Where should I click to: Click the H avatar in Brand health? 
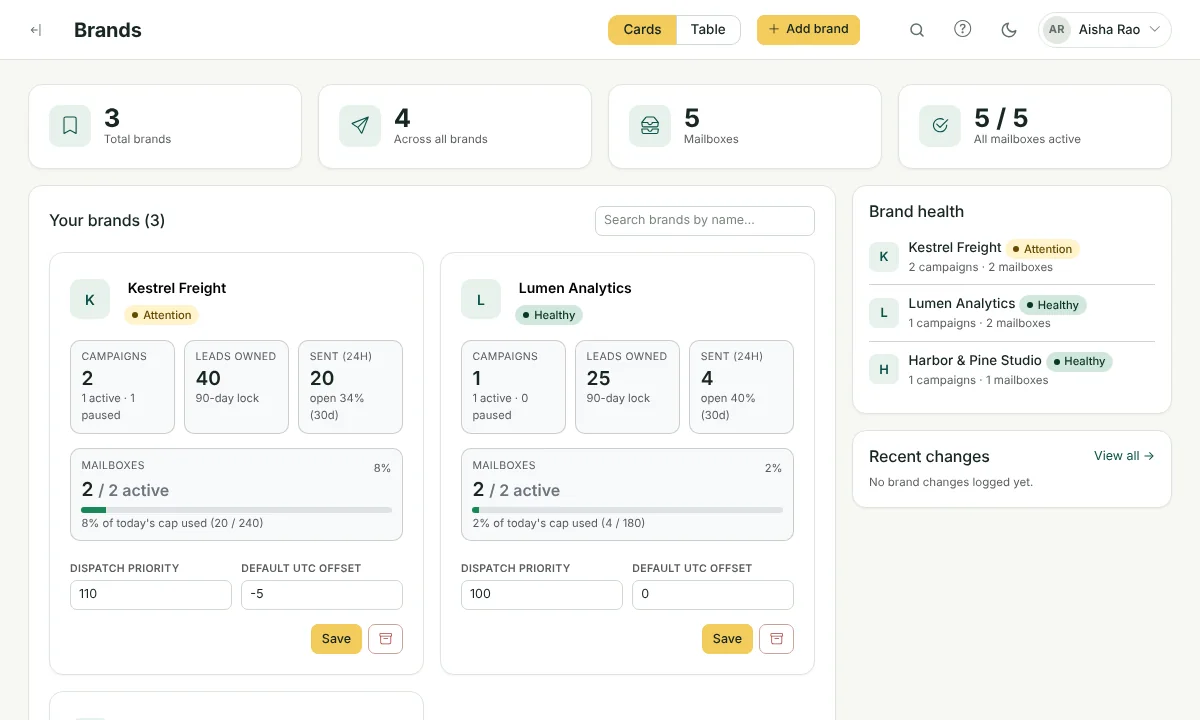(883, 370)
